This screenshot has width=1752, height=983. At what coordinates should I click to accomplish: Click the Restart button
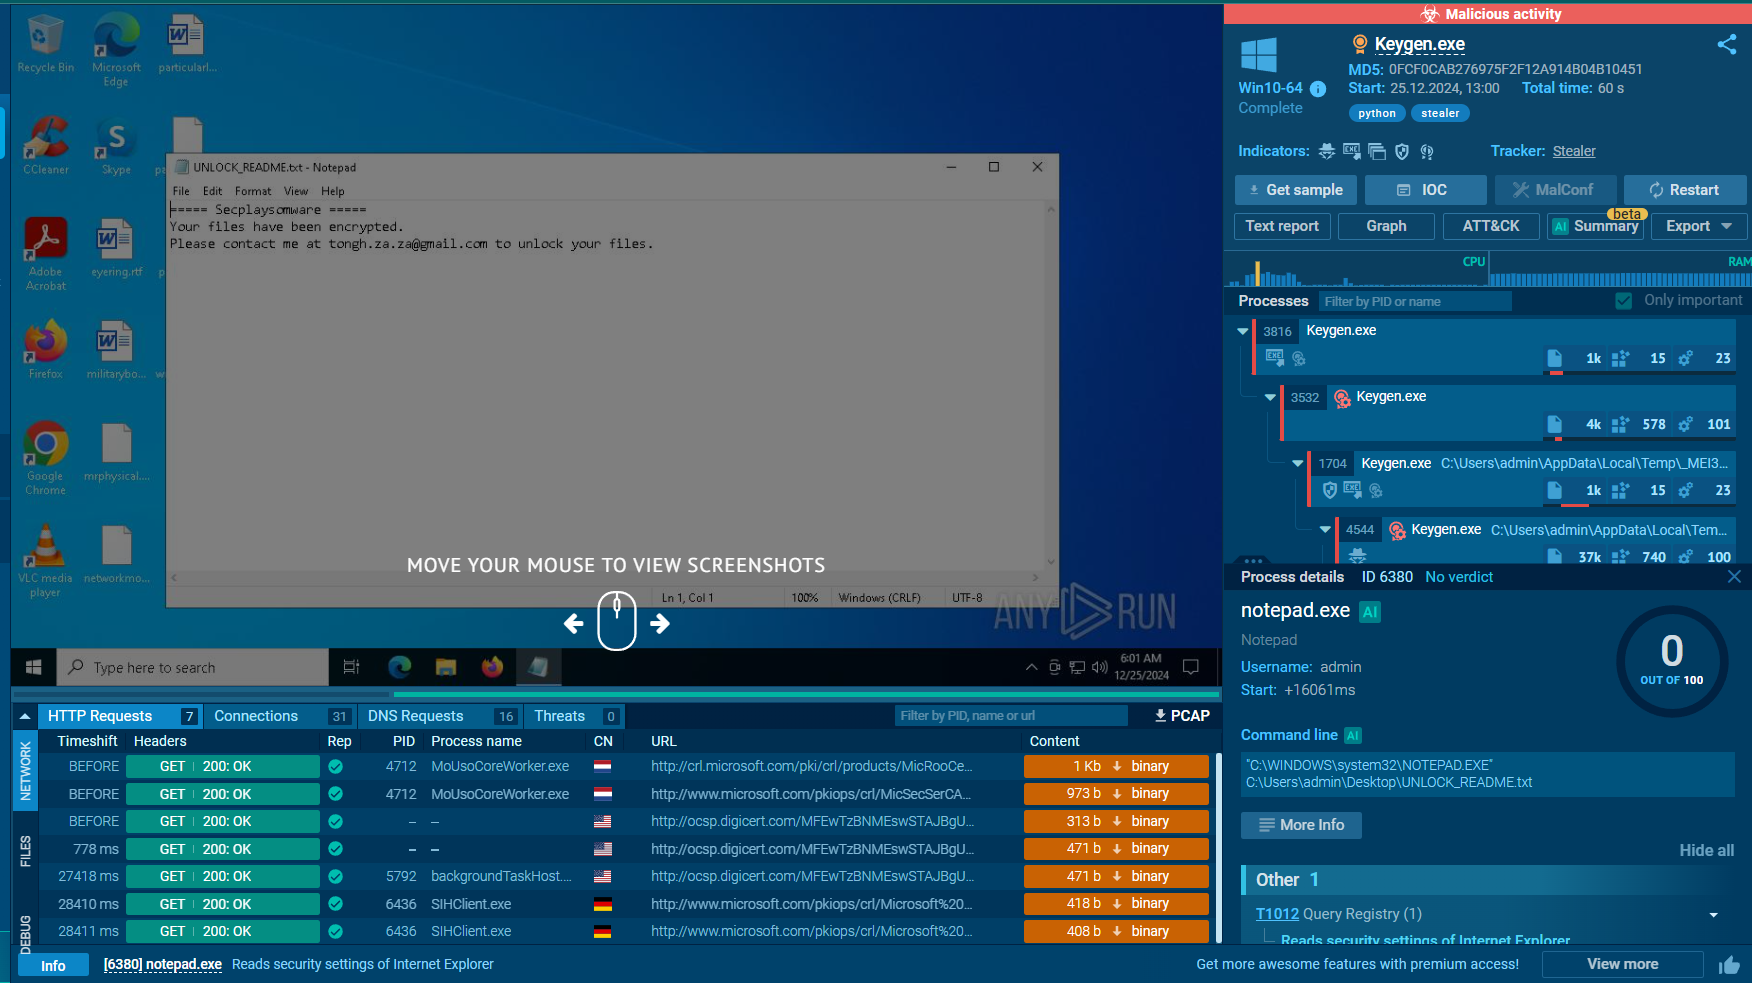coord(1685,190)
